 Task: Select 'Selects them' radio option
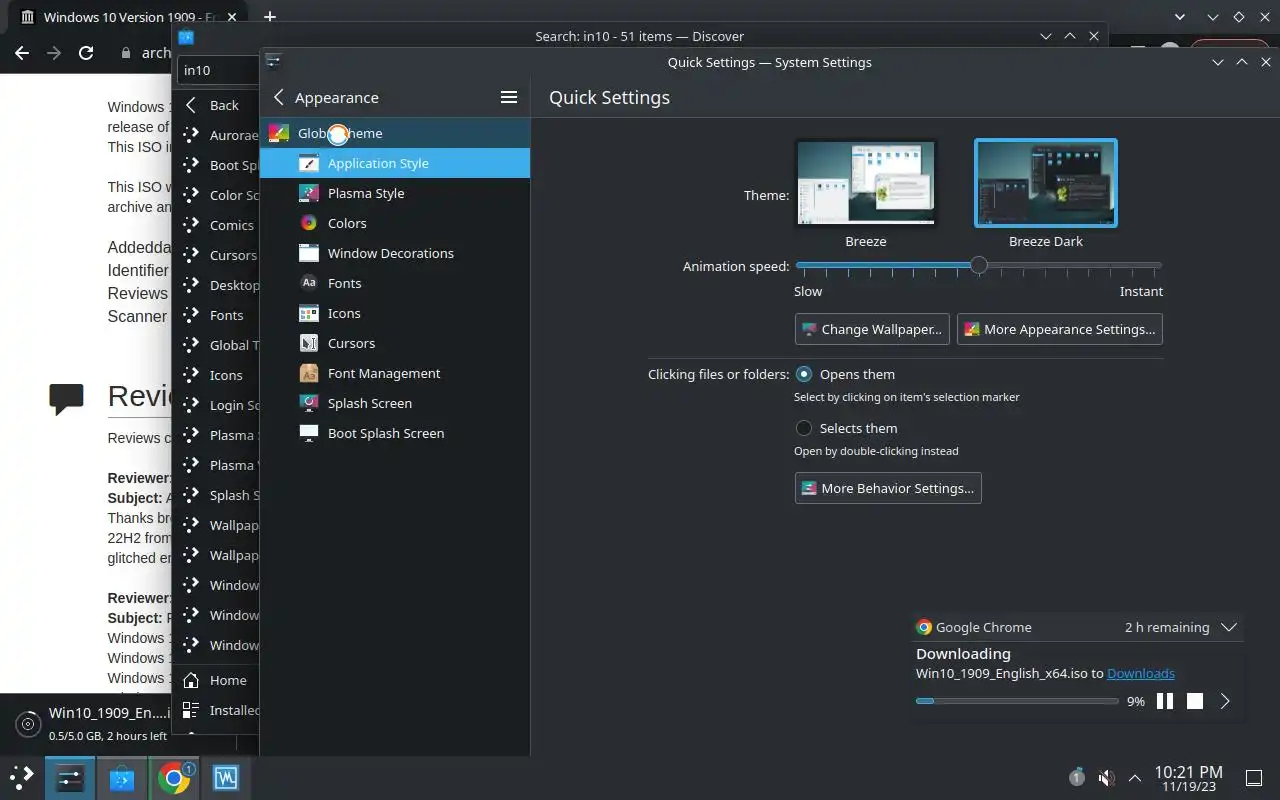point(804,428)
